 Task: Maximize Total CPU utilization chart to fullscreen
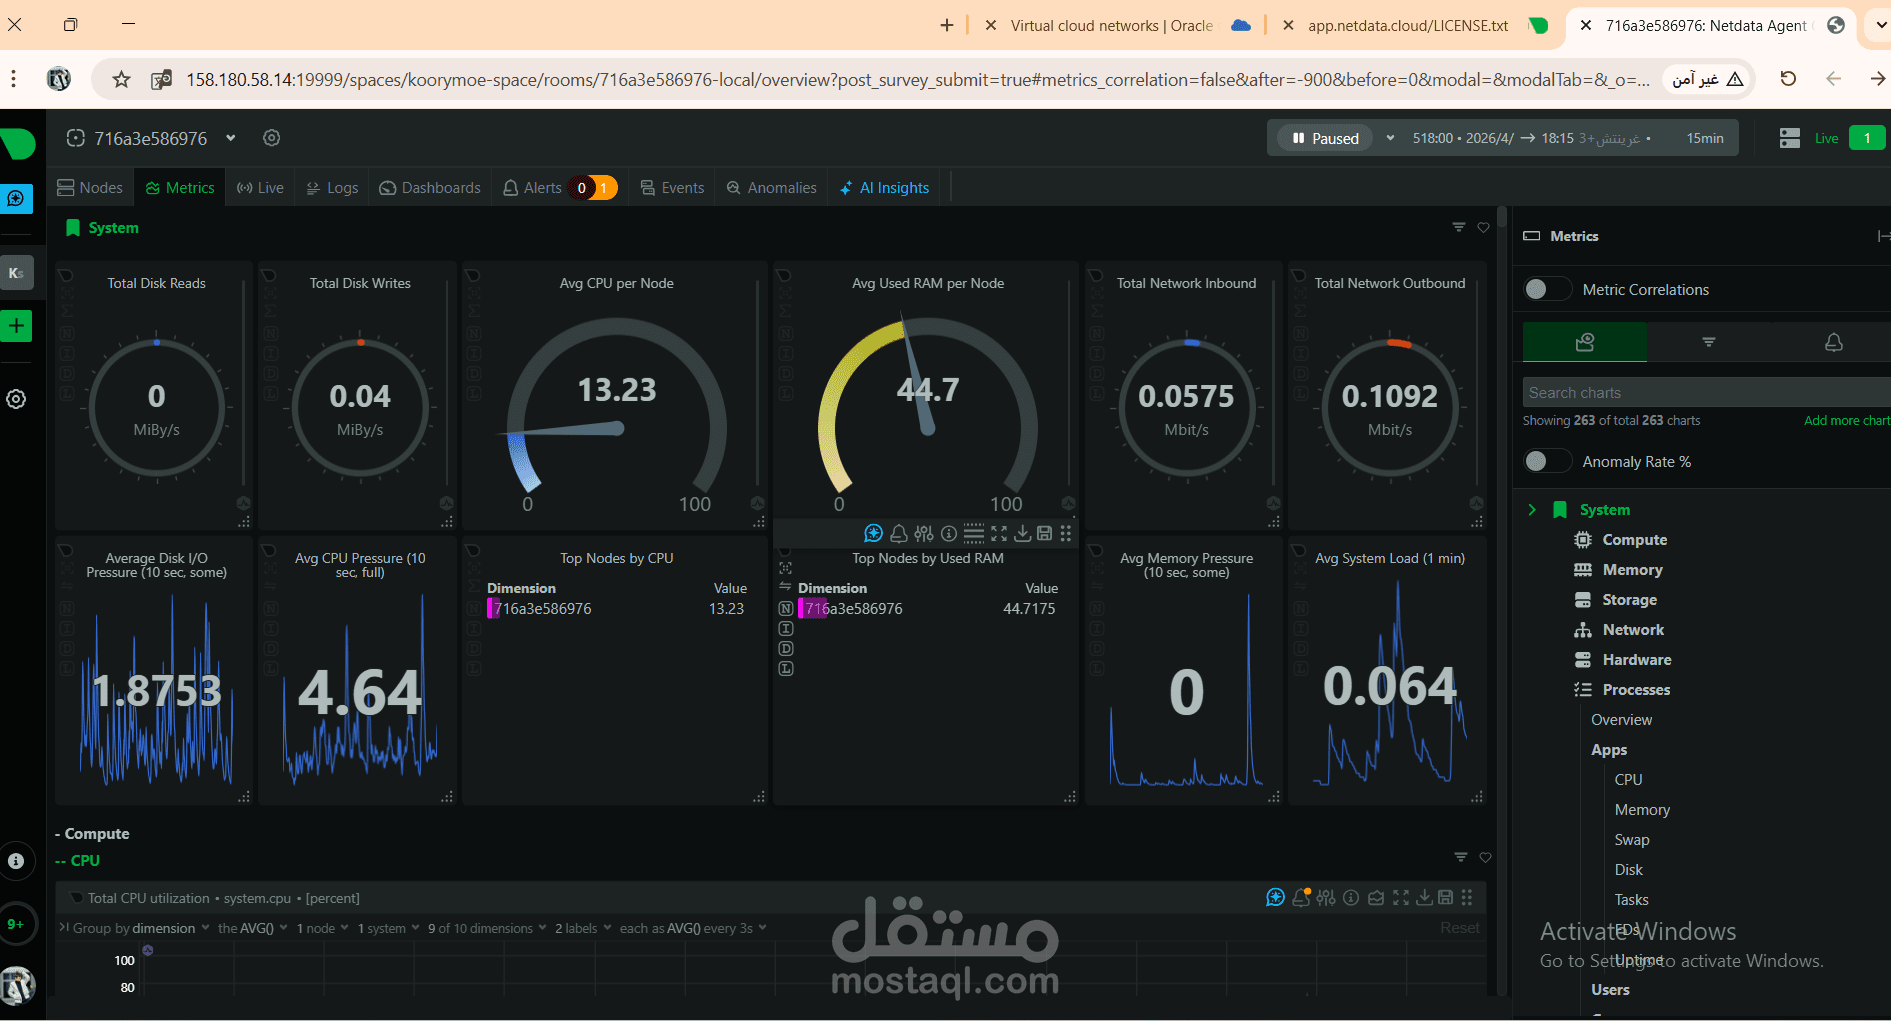[1401, 898]
